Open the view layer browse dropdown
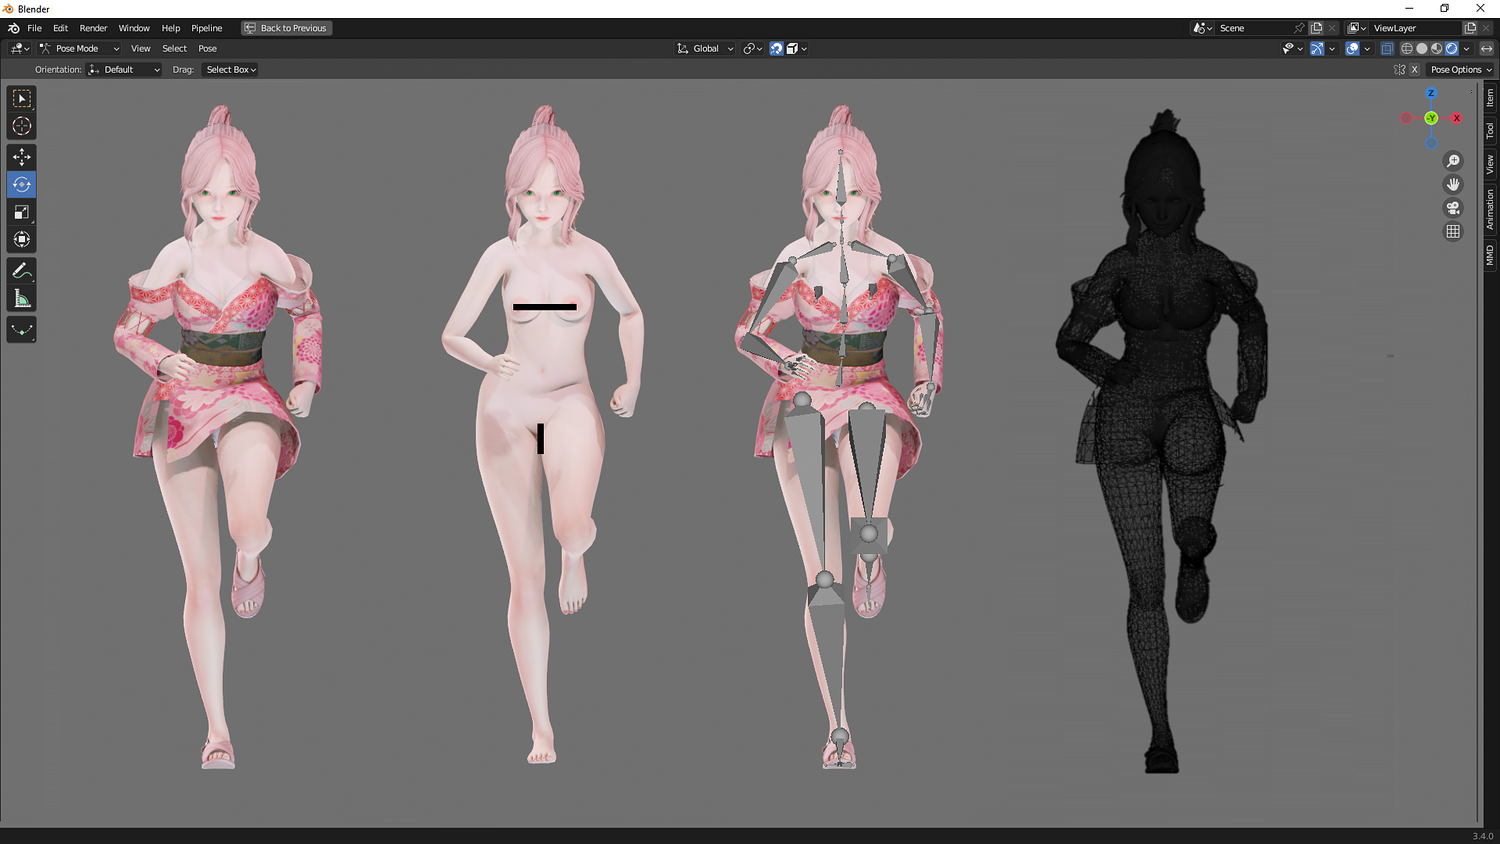Viewport: 1500px width, 844px height. (x=1357, y=28)
